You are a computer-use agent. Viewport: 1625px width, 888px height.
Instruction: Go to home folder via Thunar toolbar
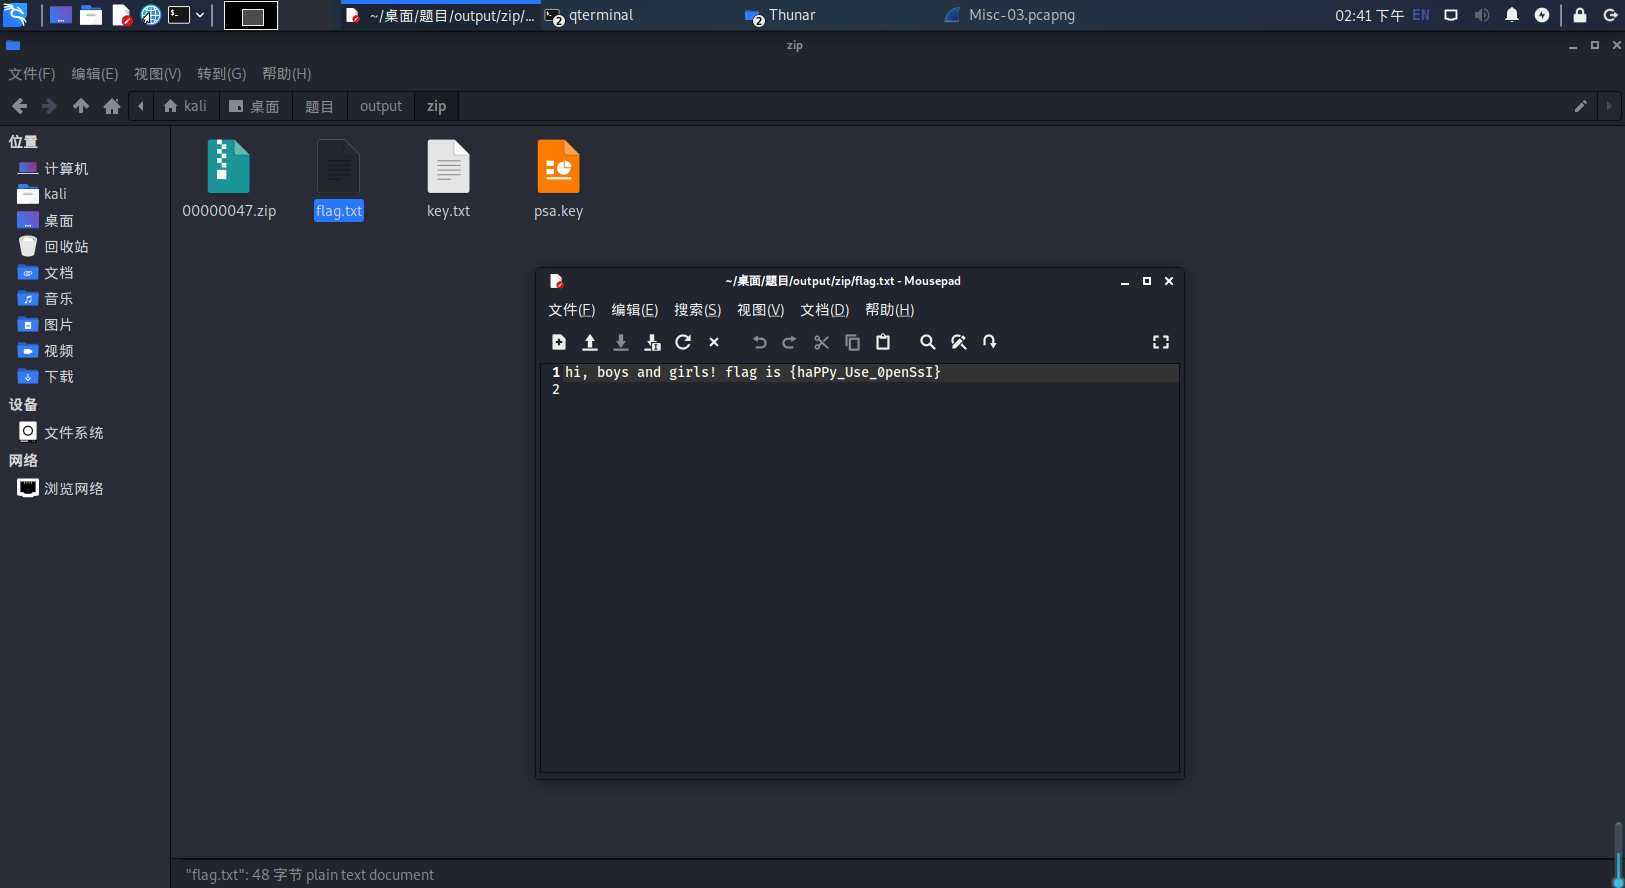pos(112,106)
